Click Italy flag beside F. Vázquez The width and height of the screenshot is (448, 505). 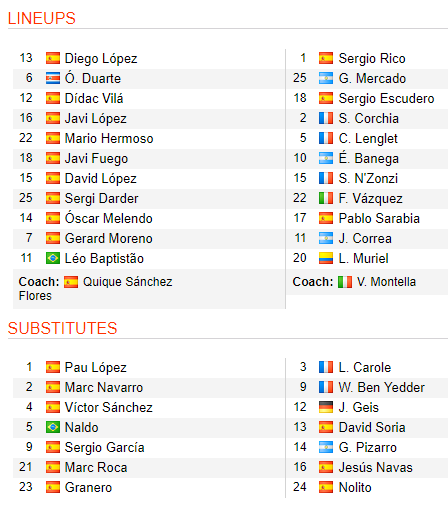326,198
